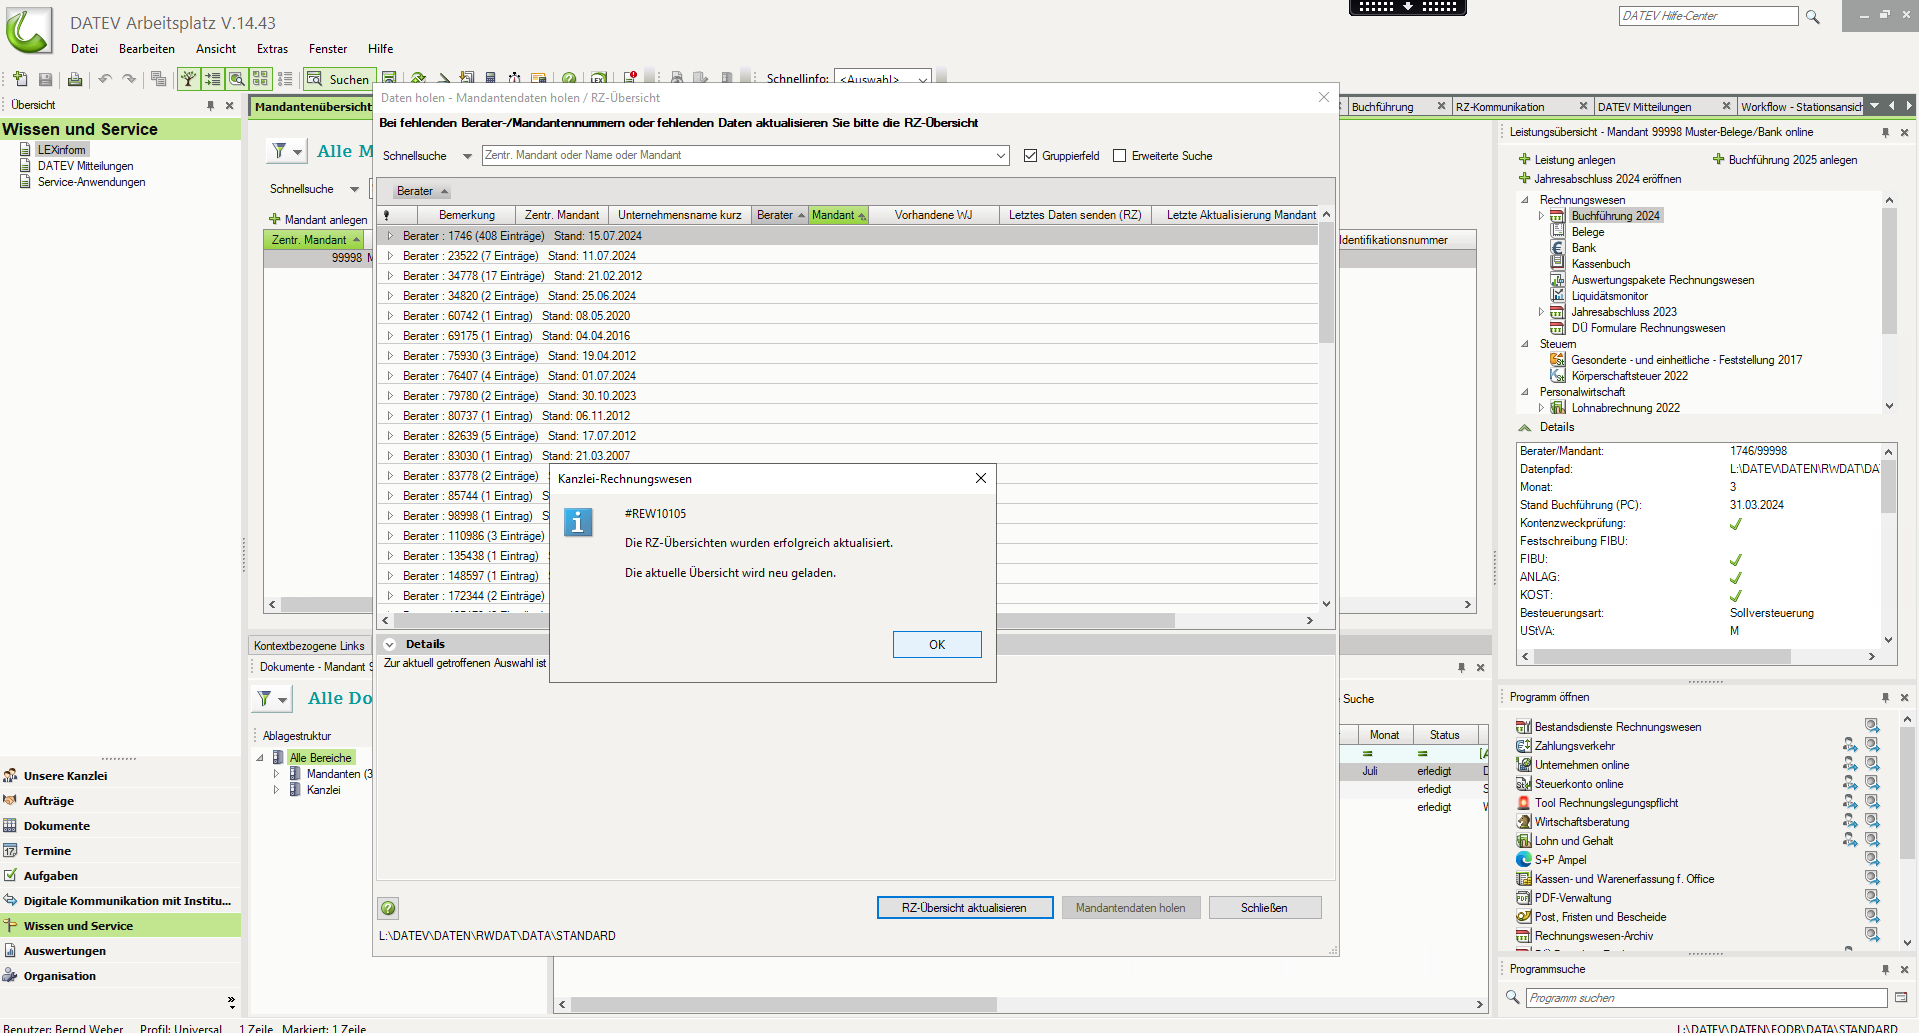1919x1033 pixels.
Task: Pin the Programm öffnen panel
Action: (1885, 697)
